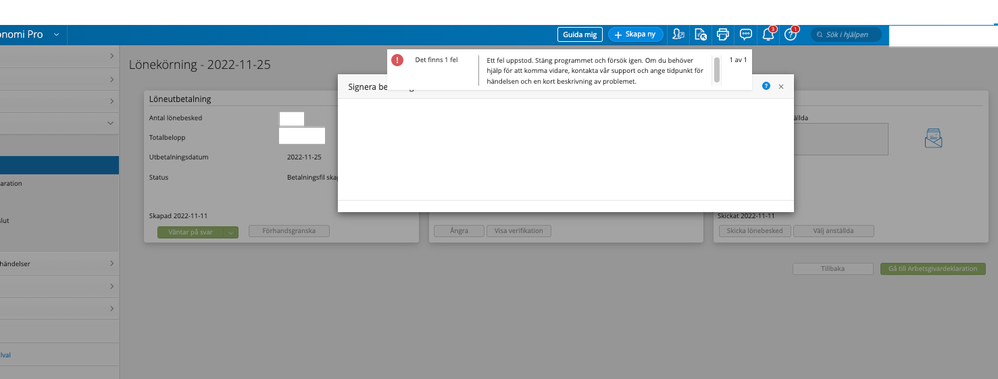Screen dimensions: 998x379
Task: Expand the Ekonomi Pro program dropdown
Action: coord(56,34)
